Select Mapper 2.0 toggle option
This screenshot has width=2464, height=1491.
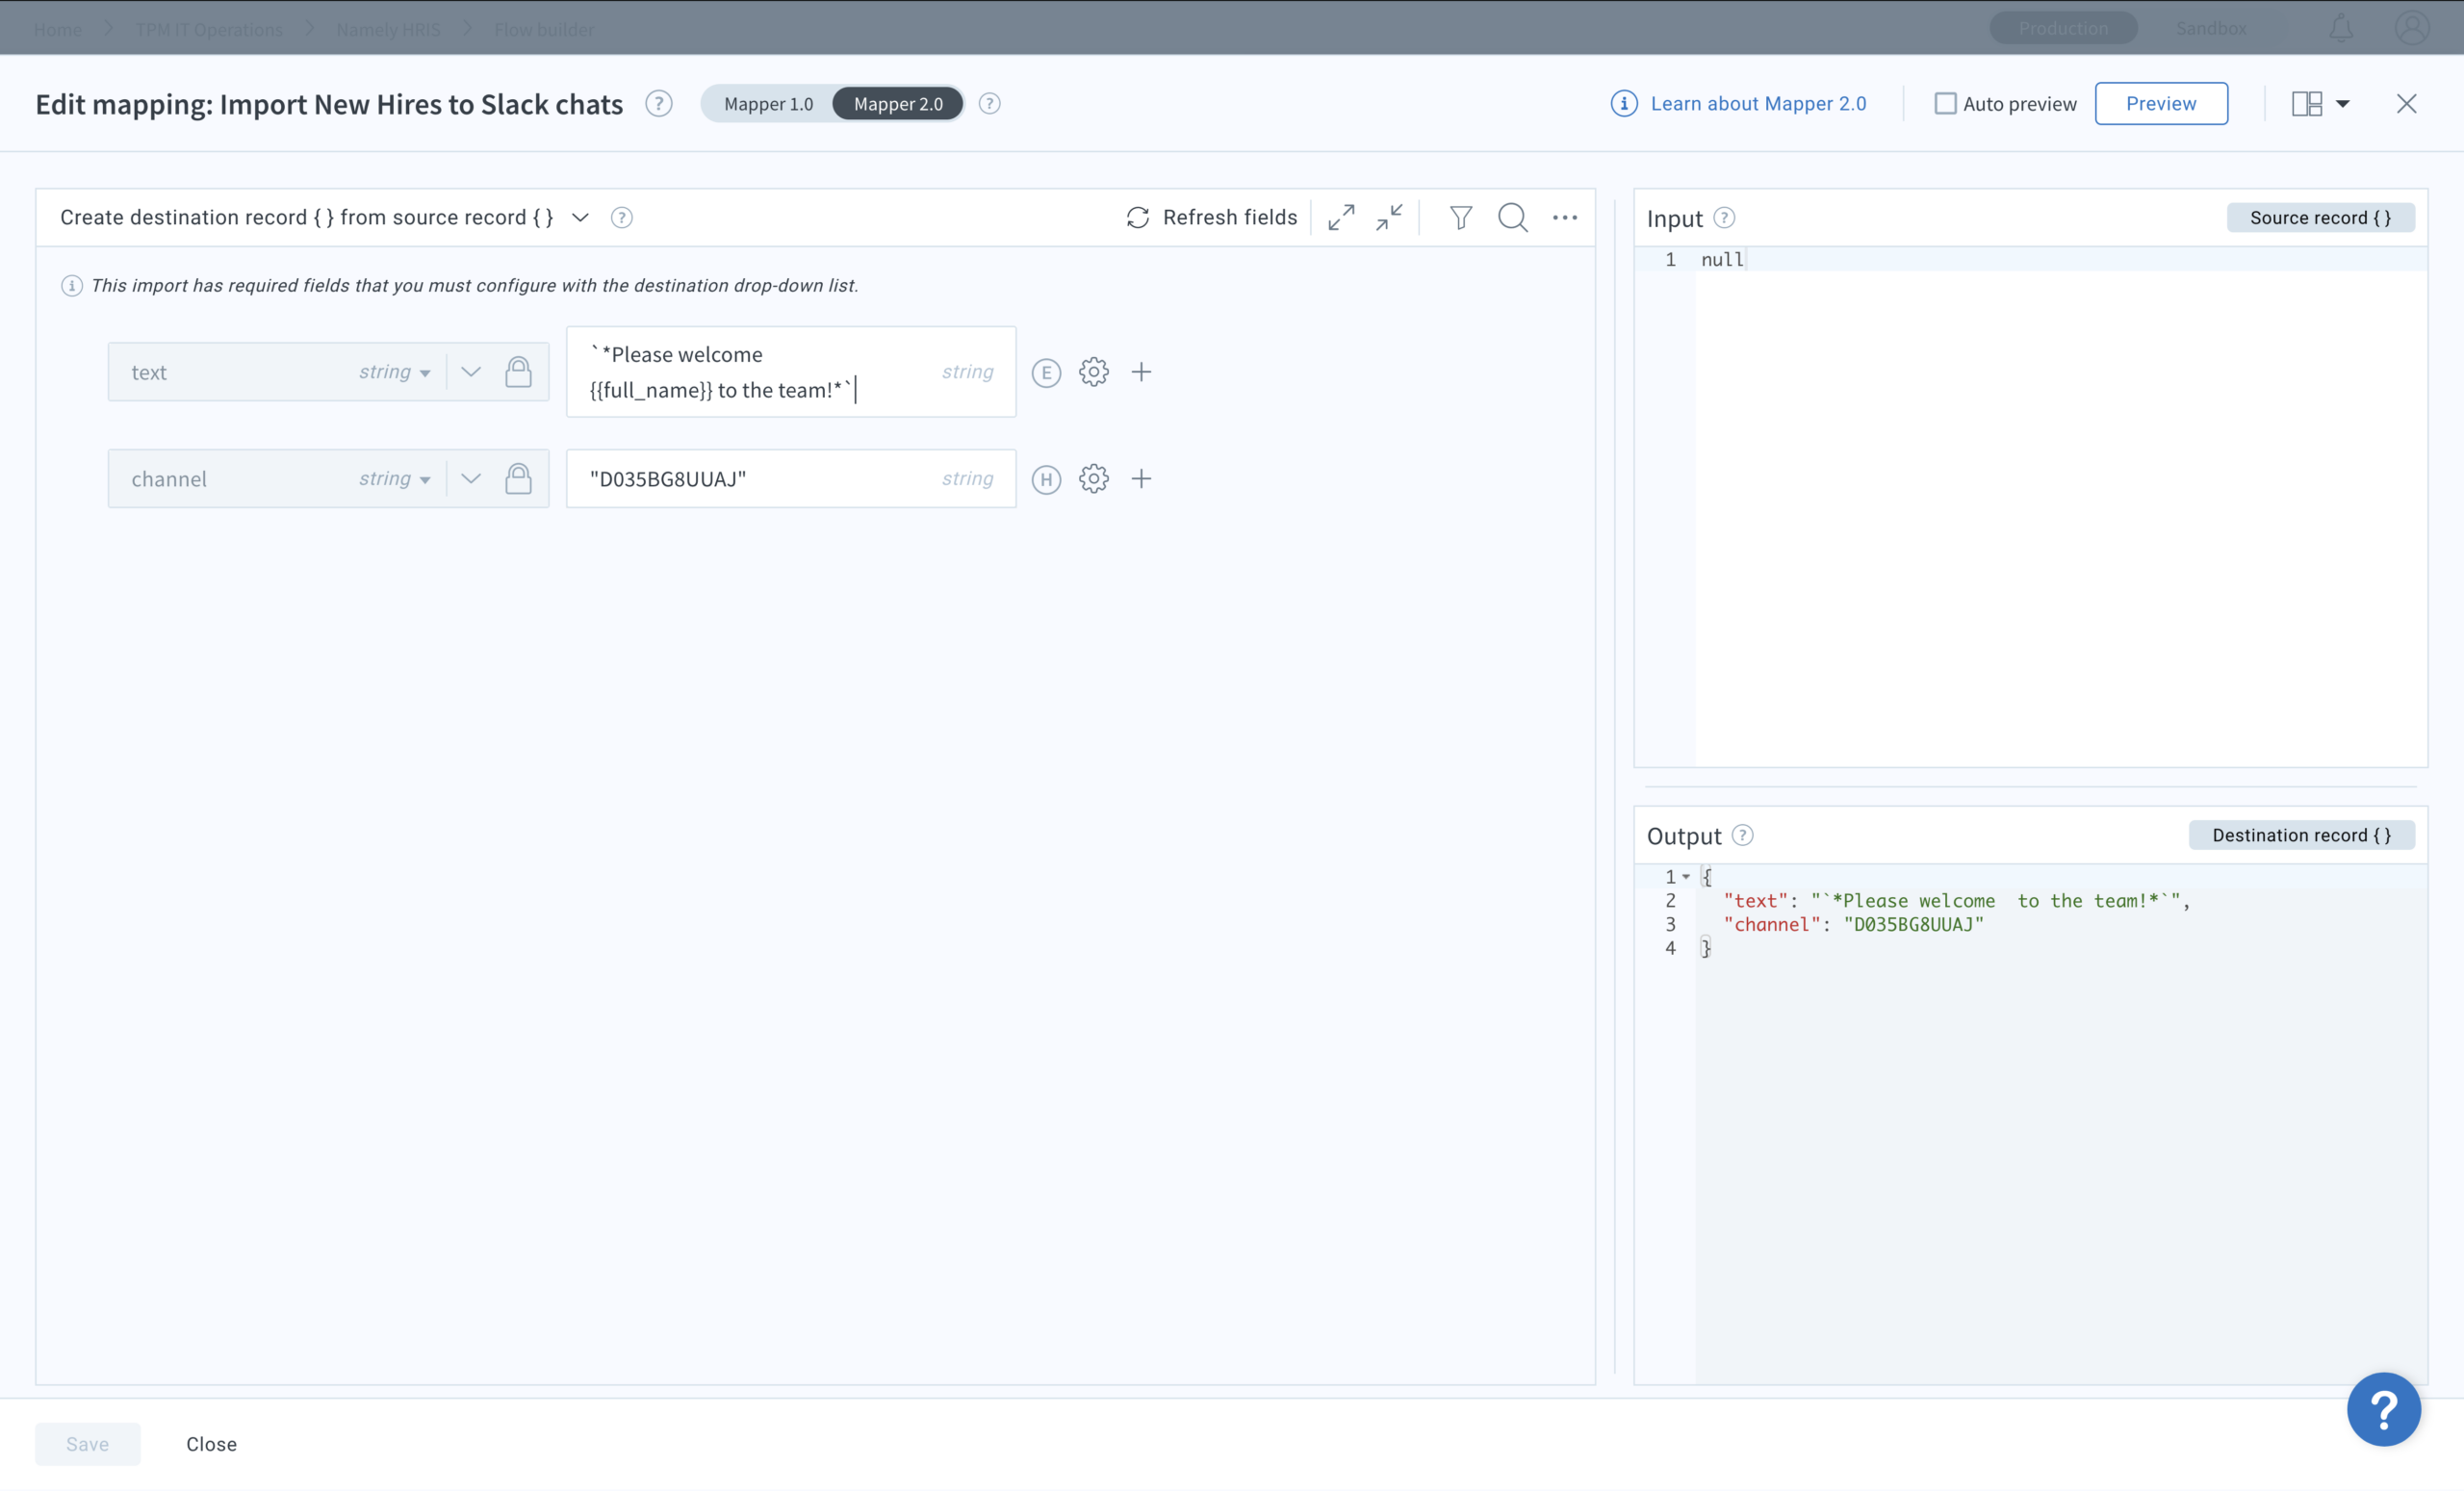point(898,104)
